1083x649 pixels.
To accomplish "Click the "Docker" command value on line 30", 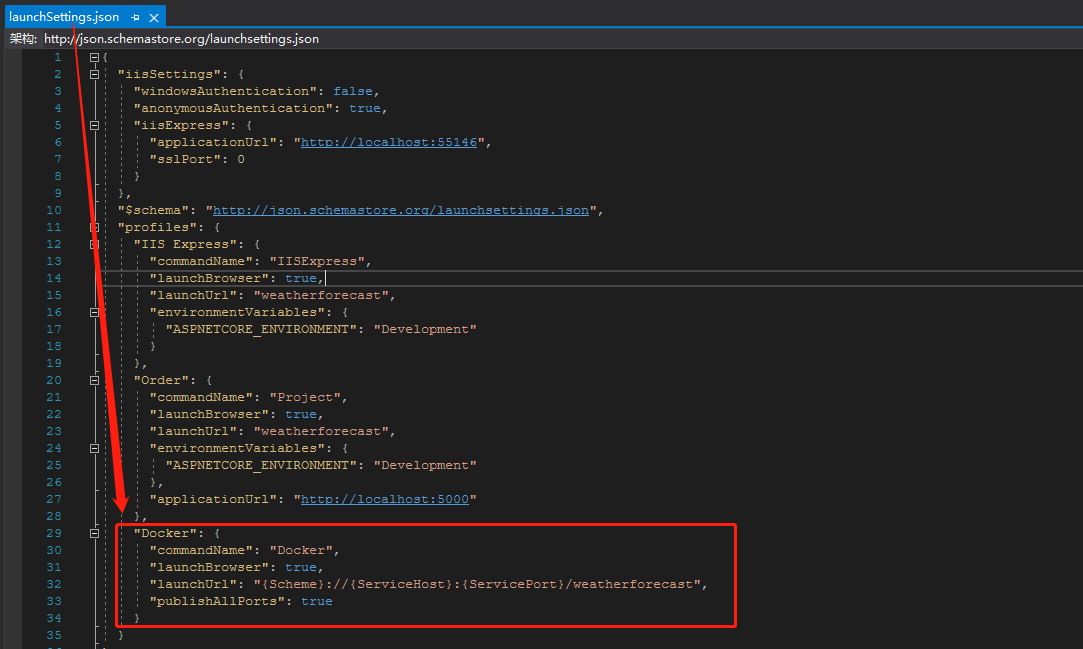I will pos(301,550).
